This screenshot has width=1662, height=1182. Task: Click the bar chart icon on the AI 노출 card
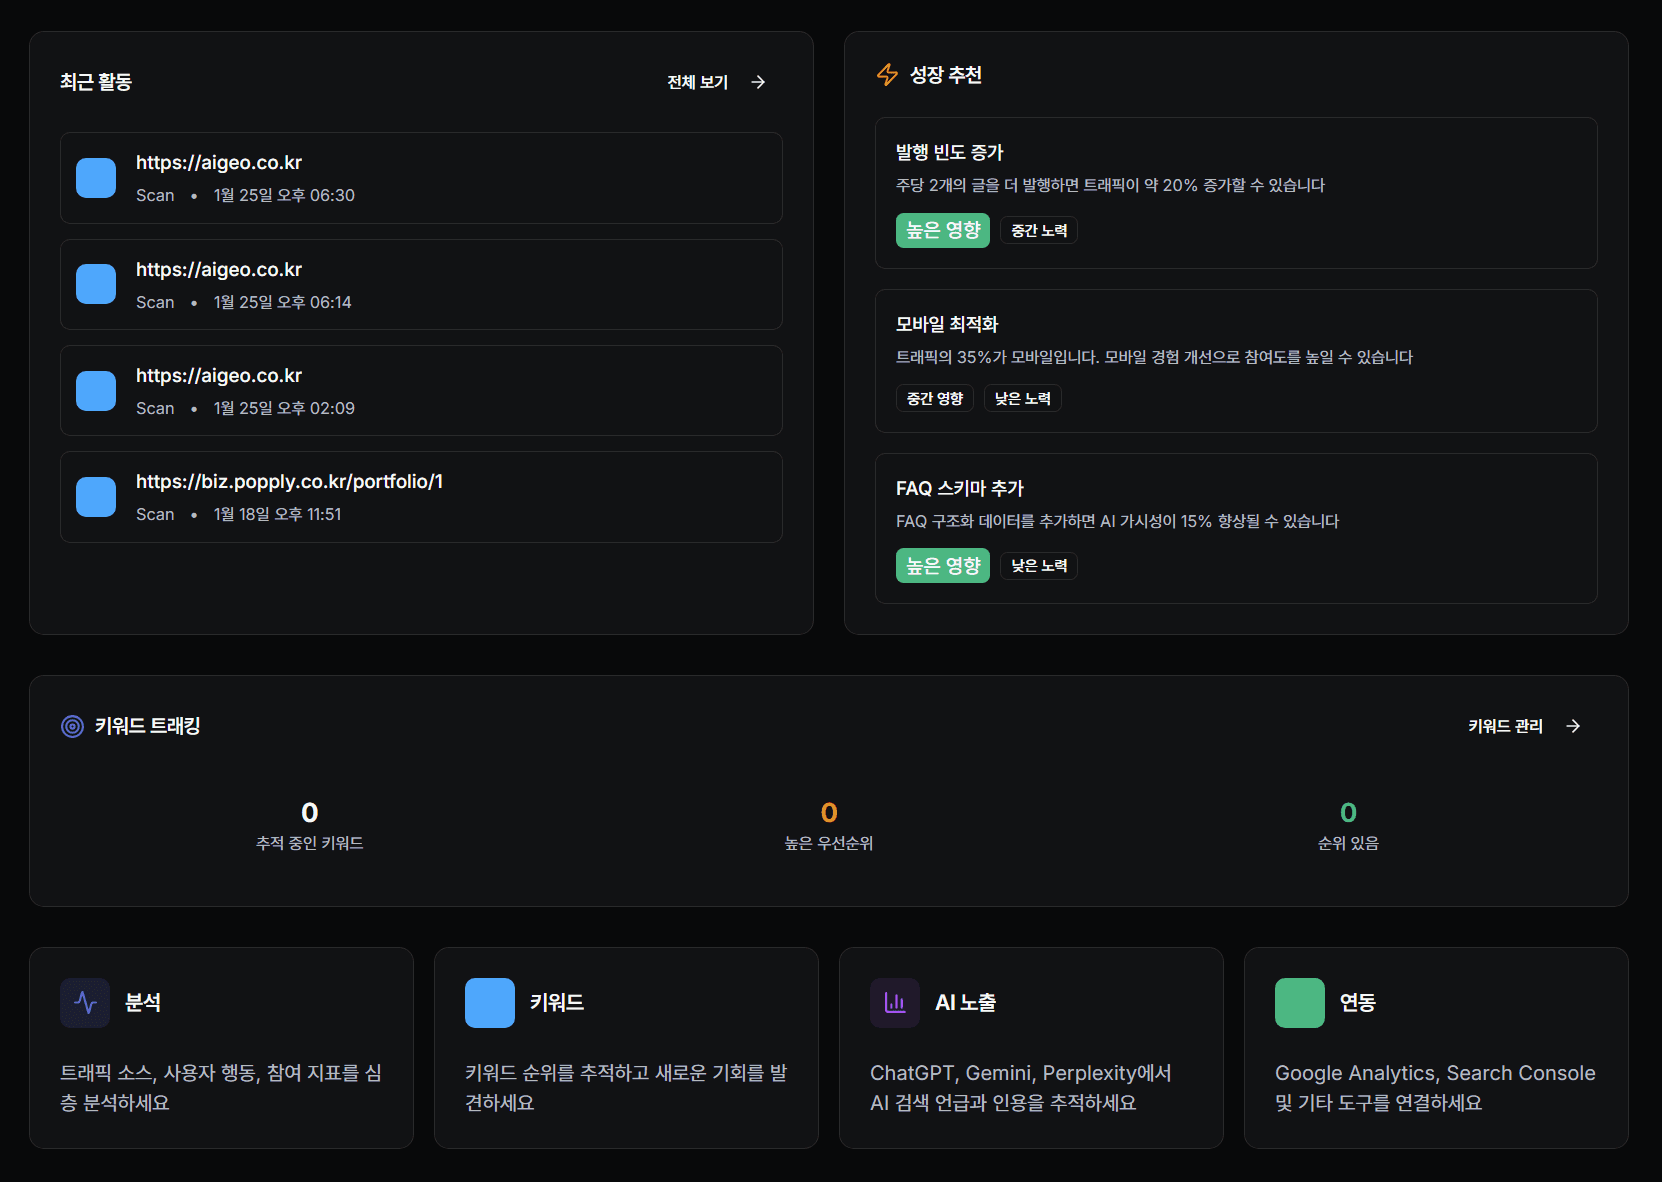[895, 1002]
